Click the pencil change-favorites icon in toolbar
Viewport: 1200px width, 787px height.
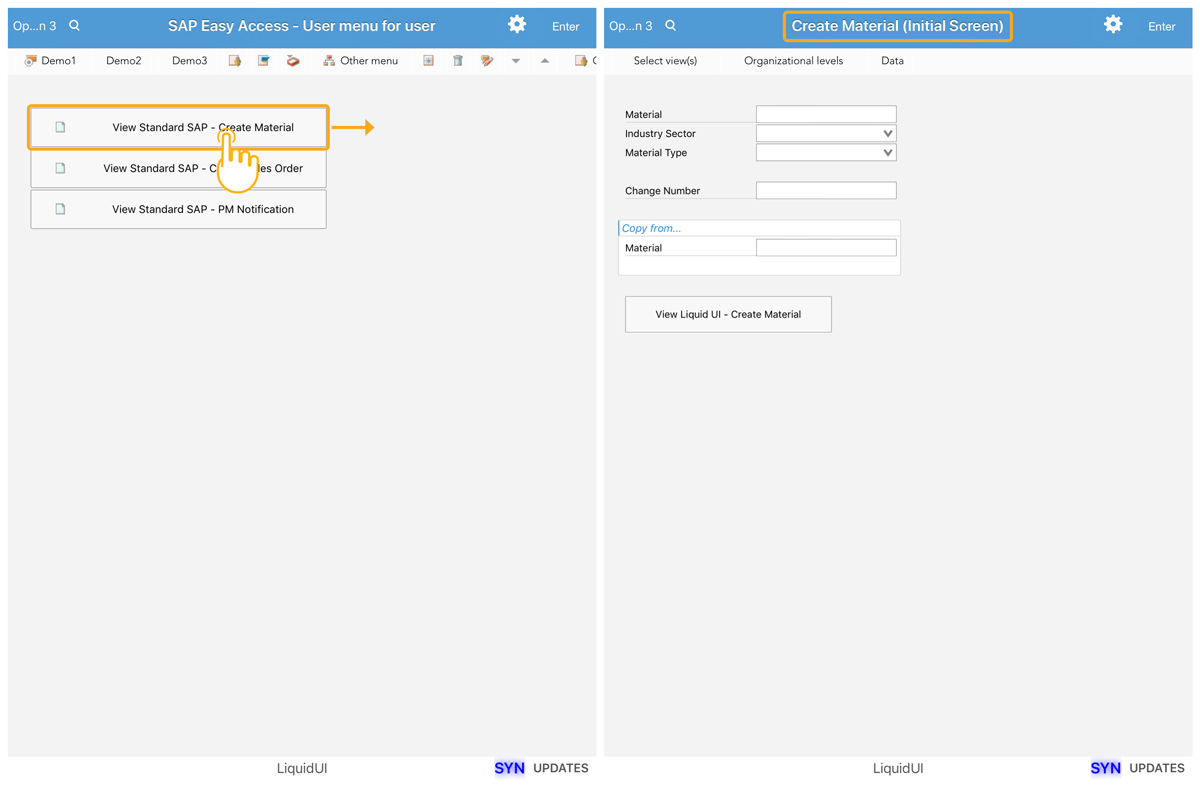click(487, 61)
